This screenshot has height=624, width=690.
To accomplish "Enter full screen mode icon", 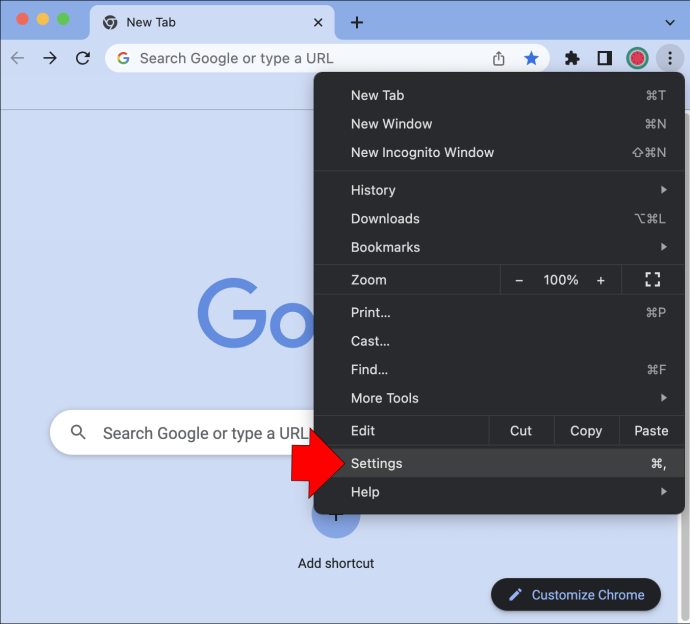I will (x=653, y=279).
